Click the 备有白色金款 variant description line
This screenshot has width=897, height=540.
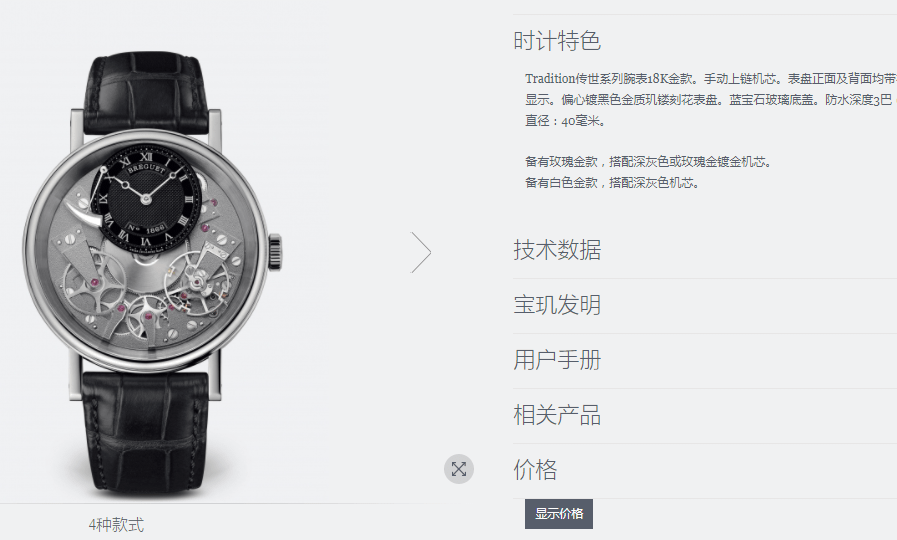[612, 183]
